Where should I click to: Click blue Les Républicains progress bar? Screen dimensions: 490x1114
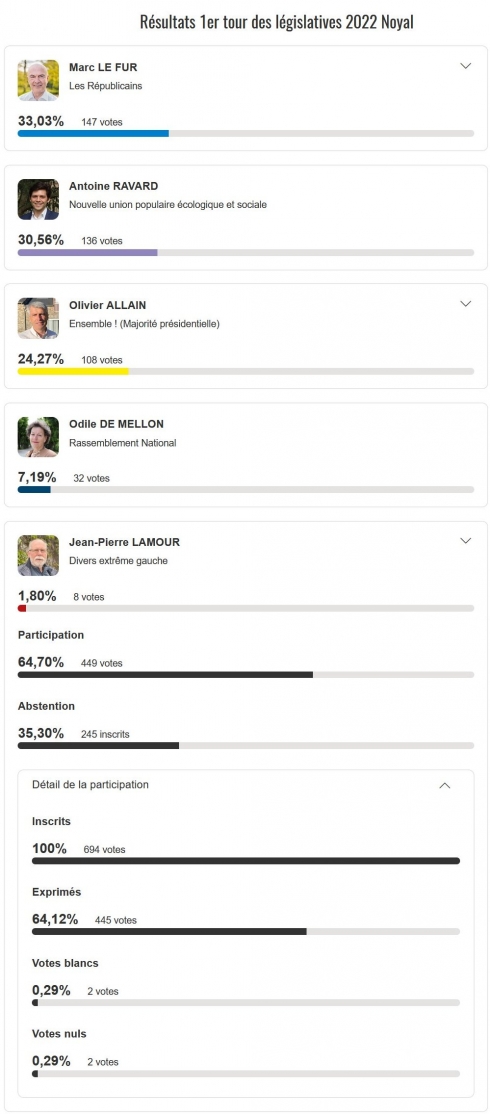point(246,134)
